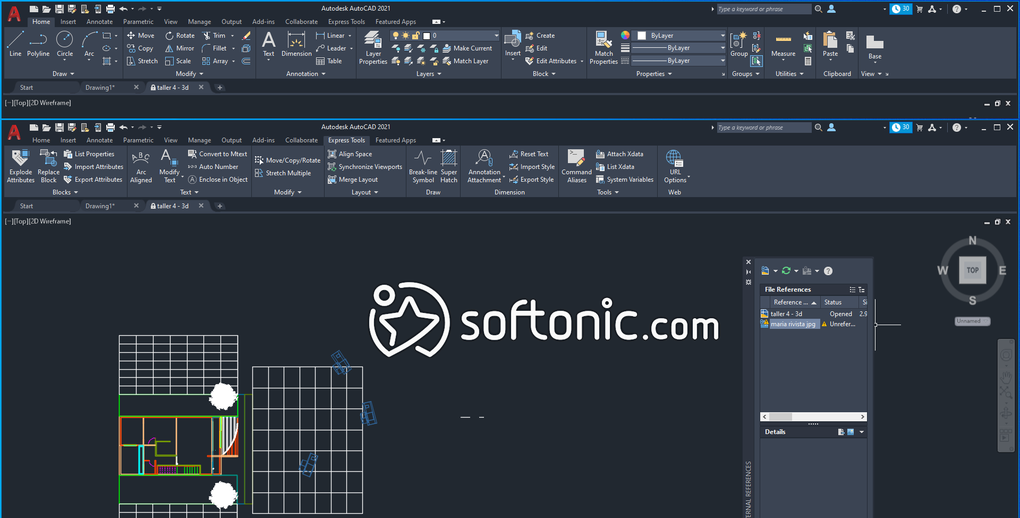
Task: Open the Details panel dropdown arrow
Action: point(861,432)
